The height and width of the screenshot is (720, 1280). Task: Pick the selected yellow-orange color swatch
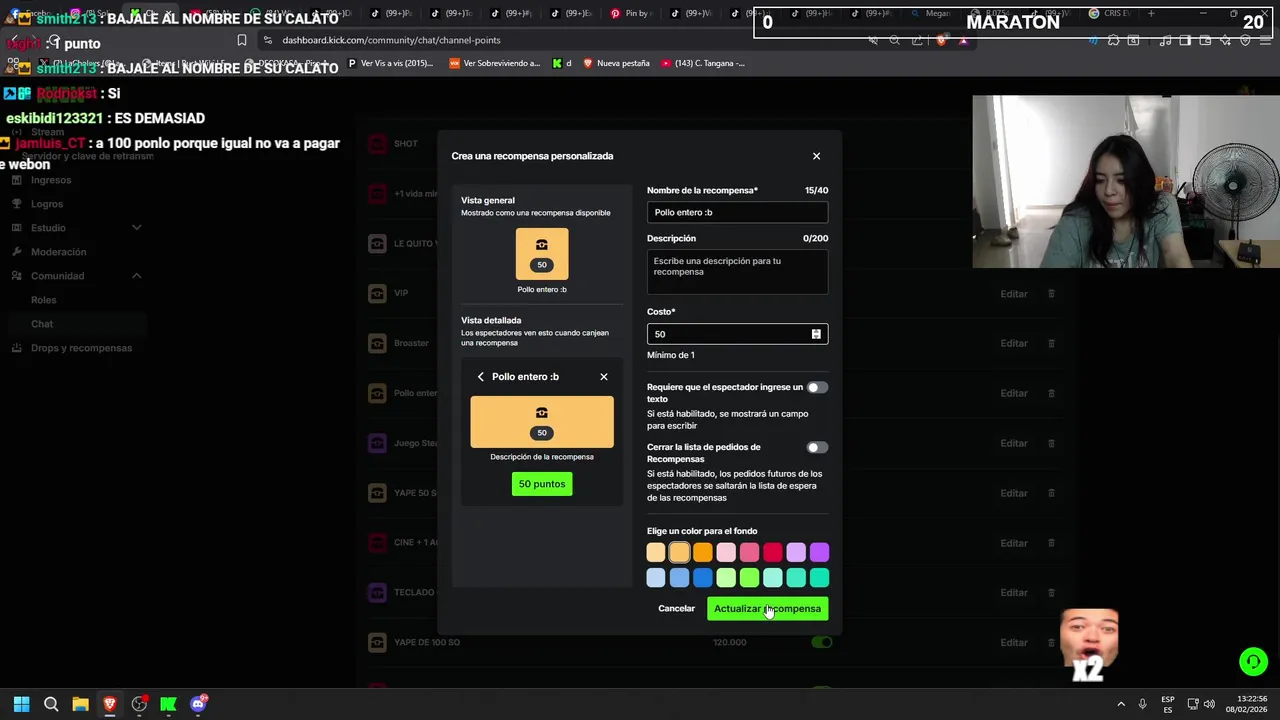click(679, 552)
